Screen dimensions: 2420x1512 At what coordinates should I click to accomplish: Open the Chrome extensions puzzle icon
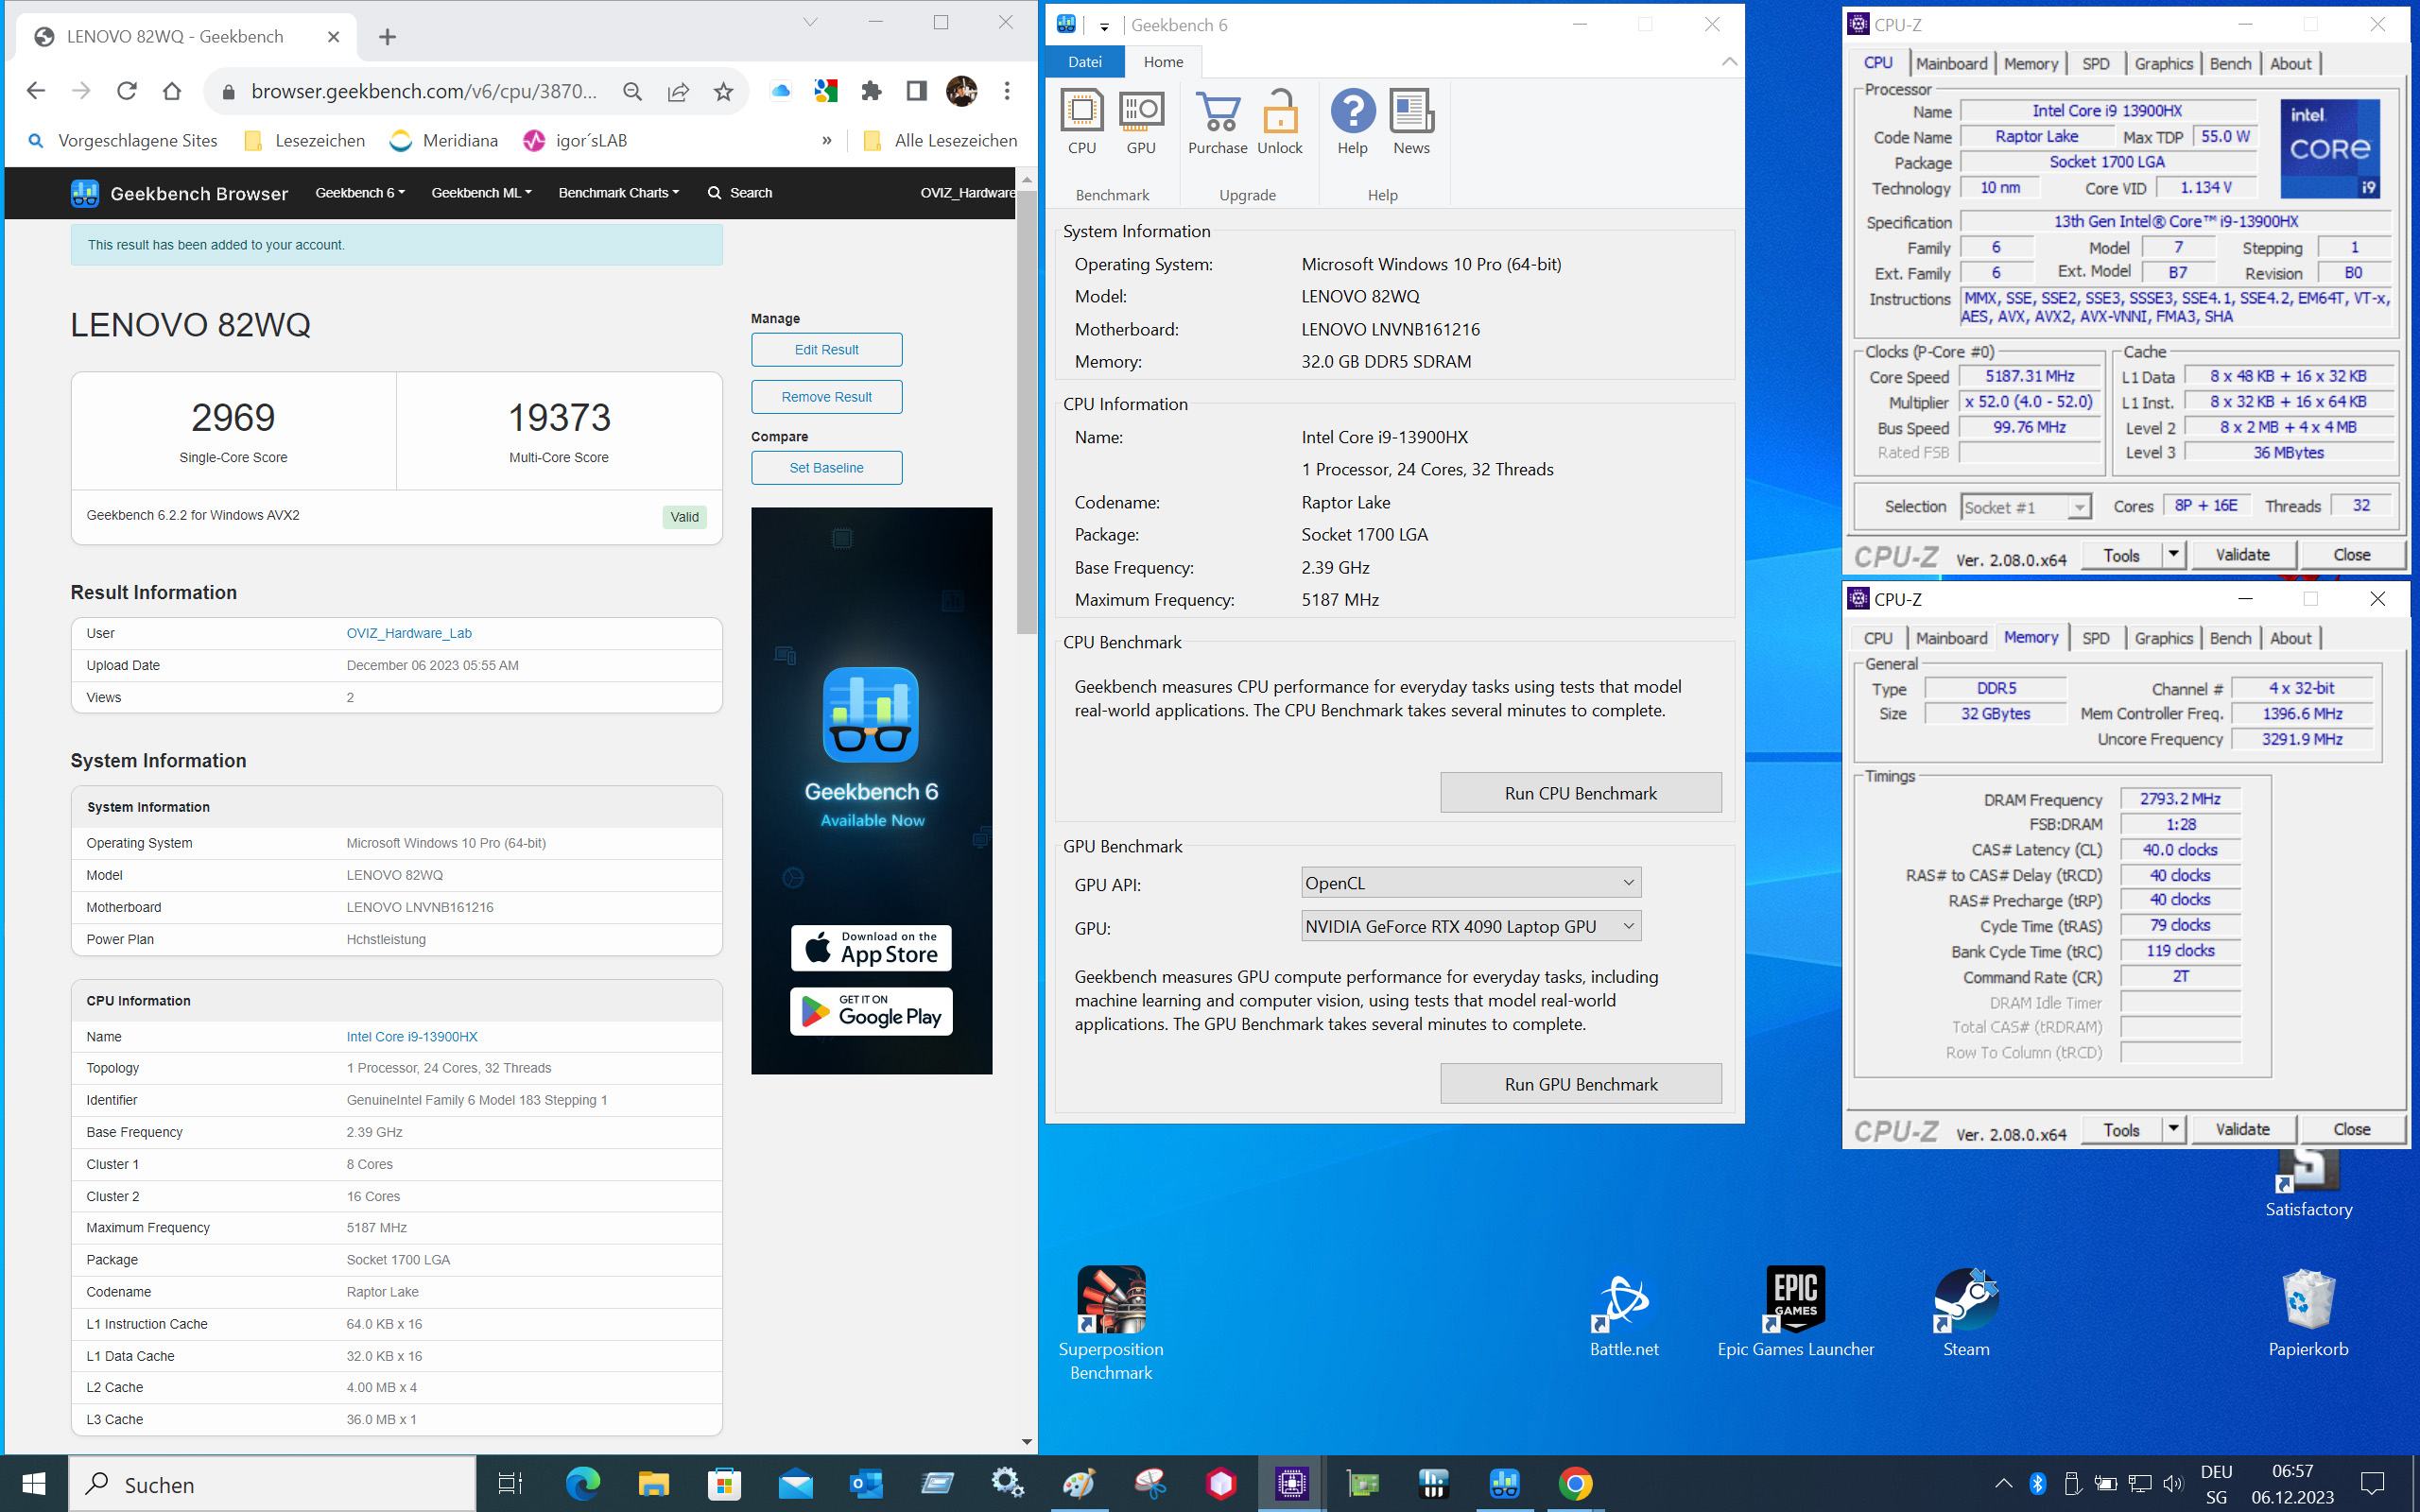click(871, 91)
